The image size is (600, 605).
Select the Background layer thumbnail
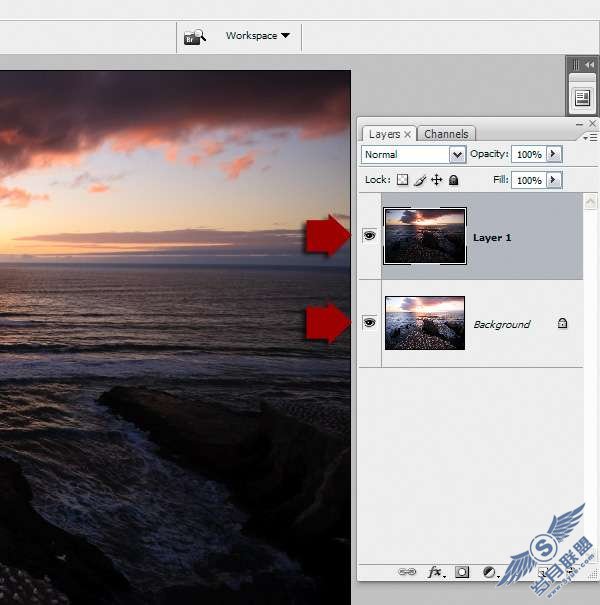click(425, 323)
